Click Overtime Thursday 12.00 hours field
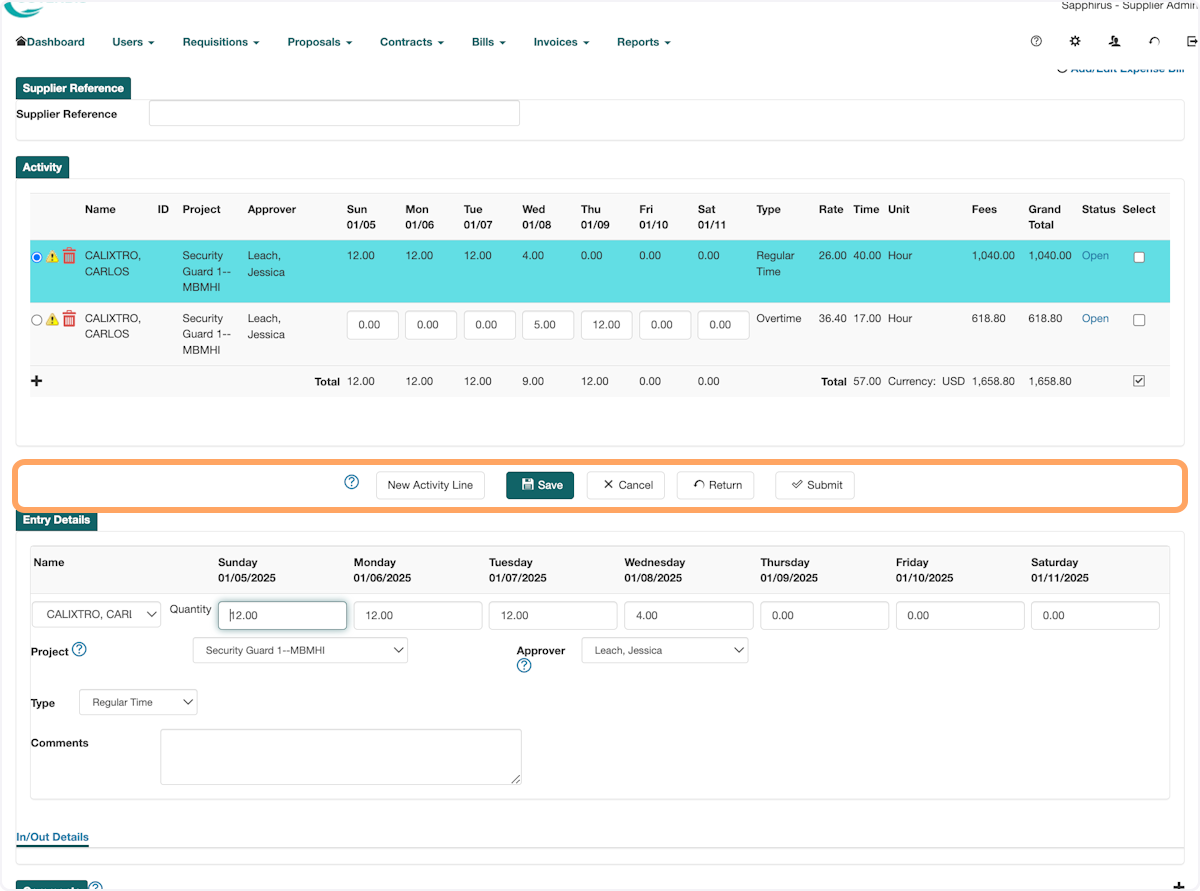The width and height of the screenshot is (1200, 891). [606, 325]
